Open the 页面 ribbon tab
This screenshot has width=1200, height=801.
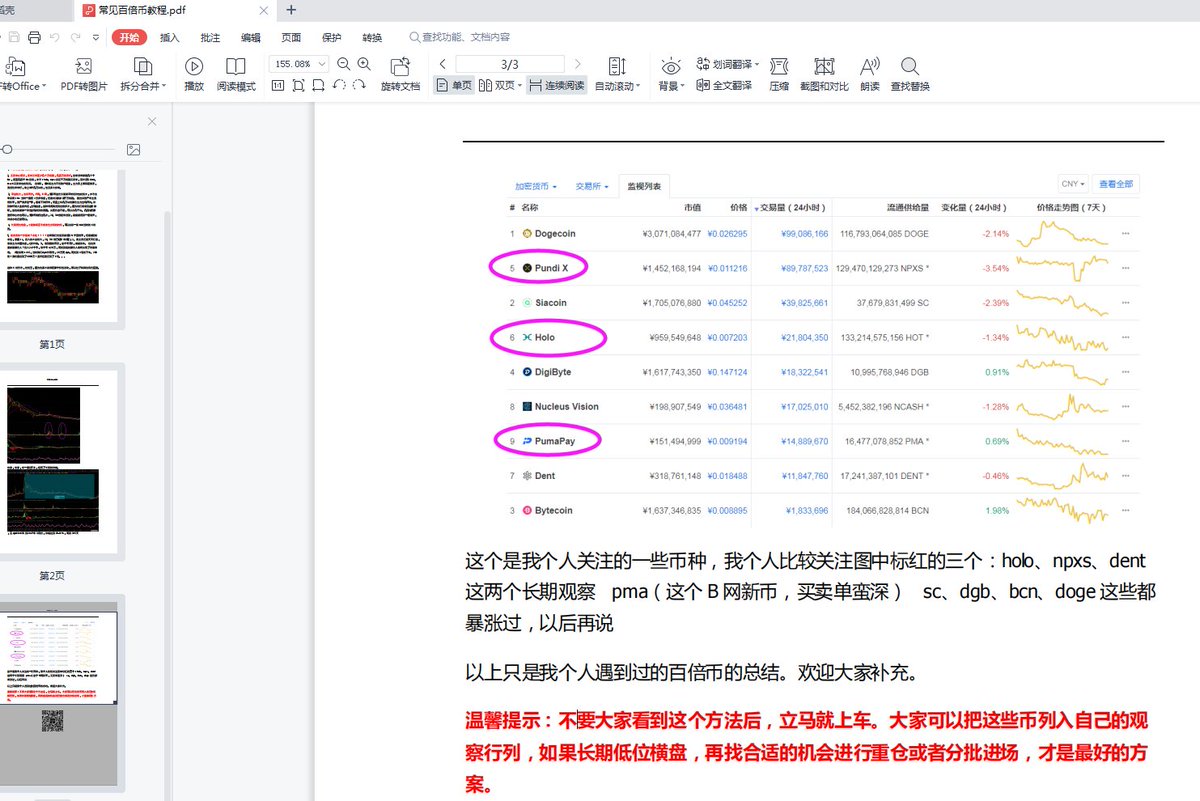291,37
